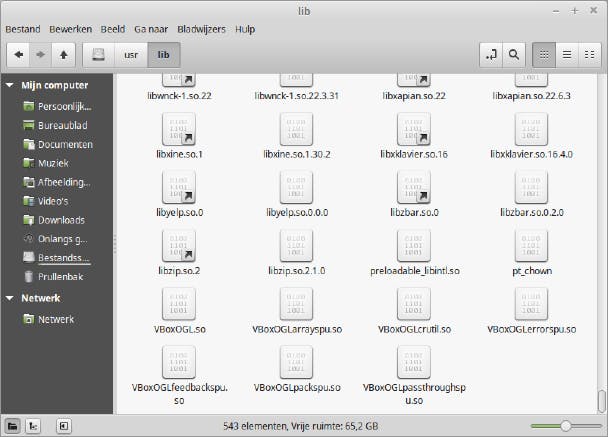Open Muziek in the sidebar
Screen dimensions: 608x437
[46, 163]
